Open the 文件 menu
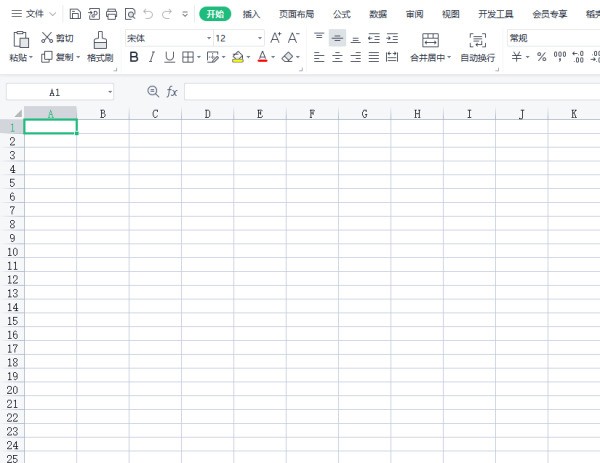Image resolution: width=600 pixels, height=463 pixels. (x=34, y=14)
